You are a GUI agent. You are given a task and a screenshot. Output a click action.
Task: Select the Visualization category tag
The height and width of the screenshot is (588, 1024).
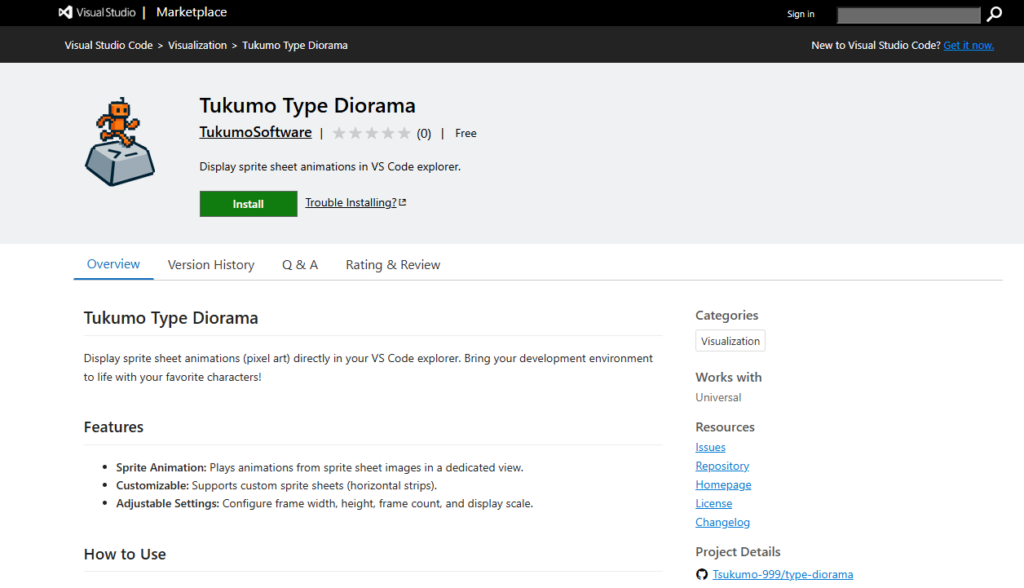[x=730, y=341]
